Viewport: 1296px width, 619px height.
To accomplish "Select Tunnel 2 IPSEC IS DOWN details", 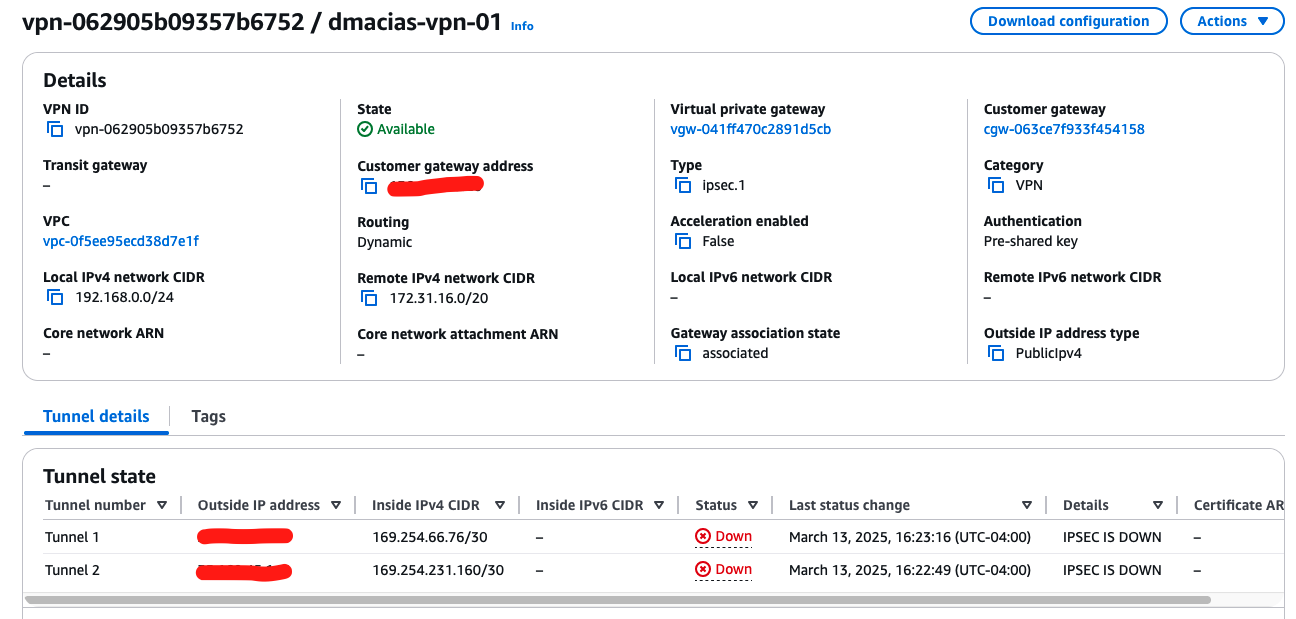I will (1112, 570).
